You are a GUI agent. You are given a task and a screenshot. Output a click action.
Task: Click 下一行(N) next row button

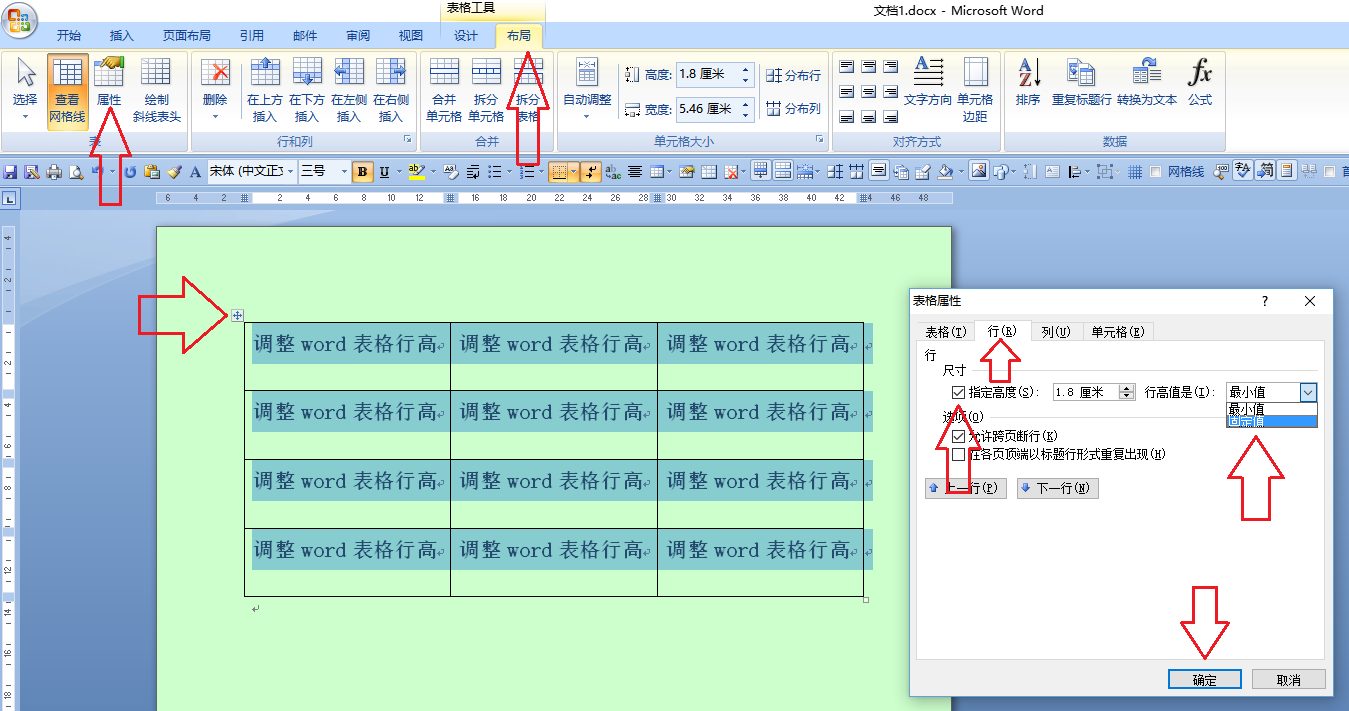pyautogui.click(x=1058, y=488)
